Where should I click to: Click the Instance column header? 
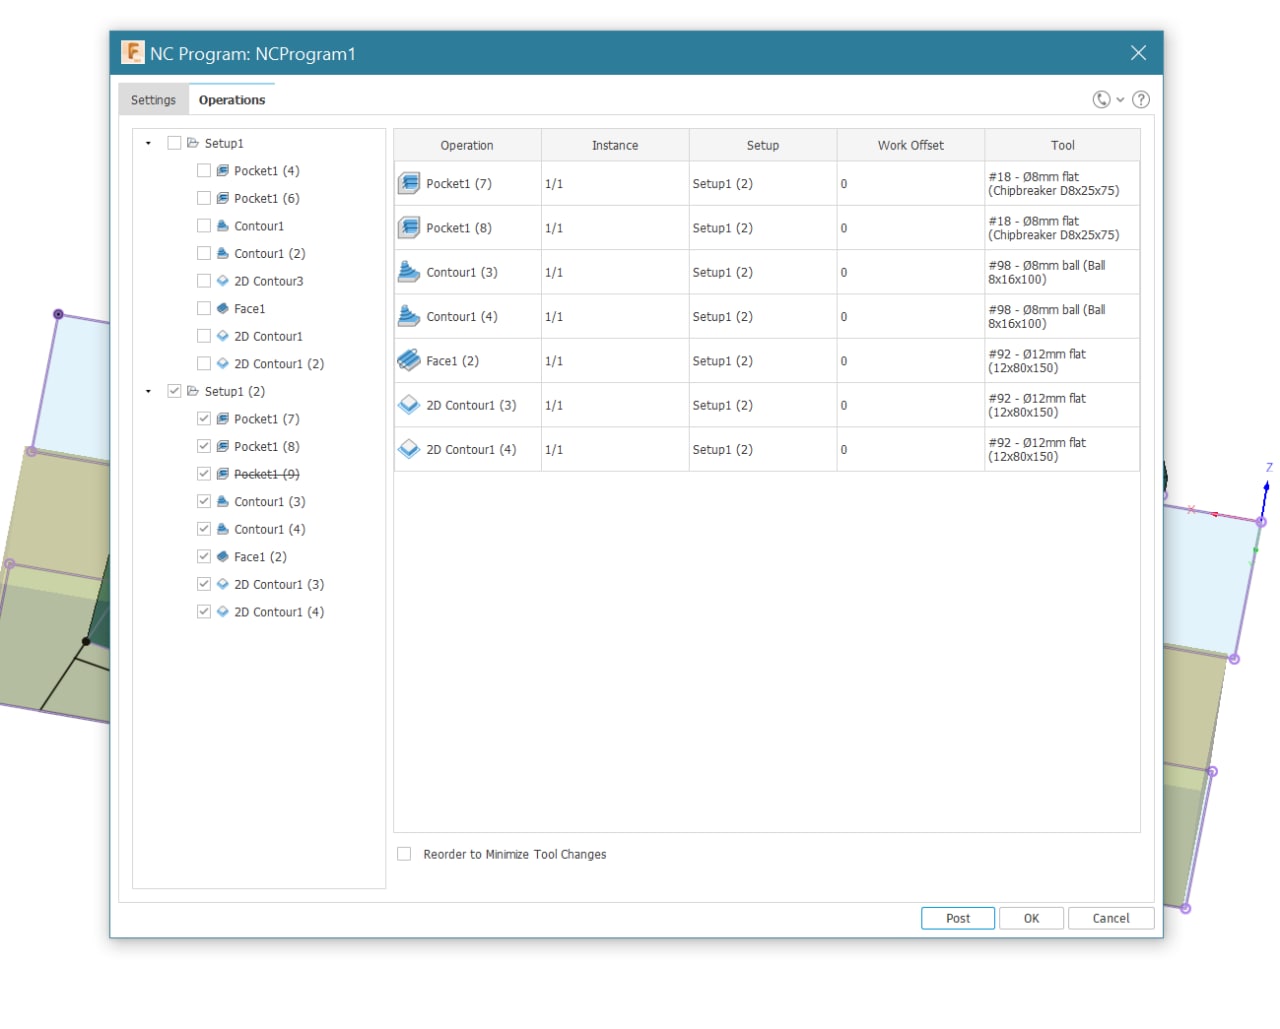coord(615,145)
